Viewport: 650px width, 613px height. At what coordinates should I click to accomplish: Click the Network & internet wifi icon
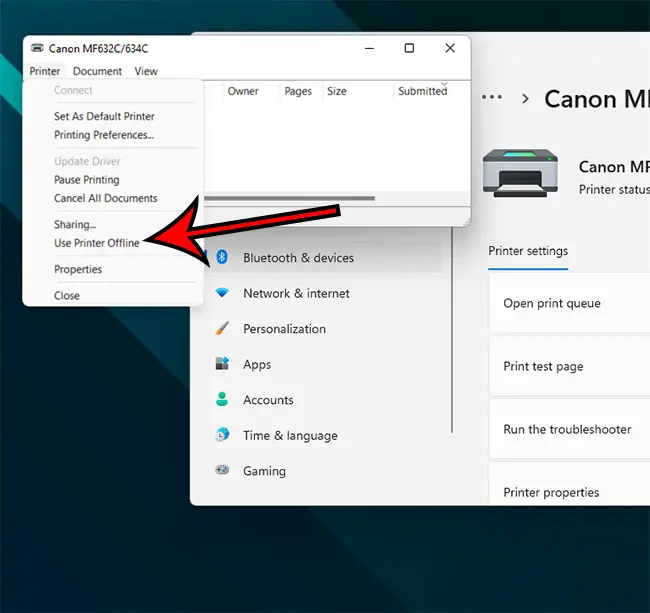(223, 293)
